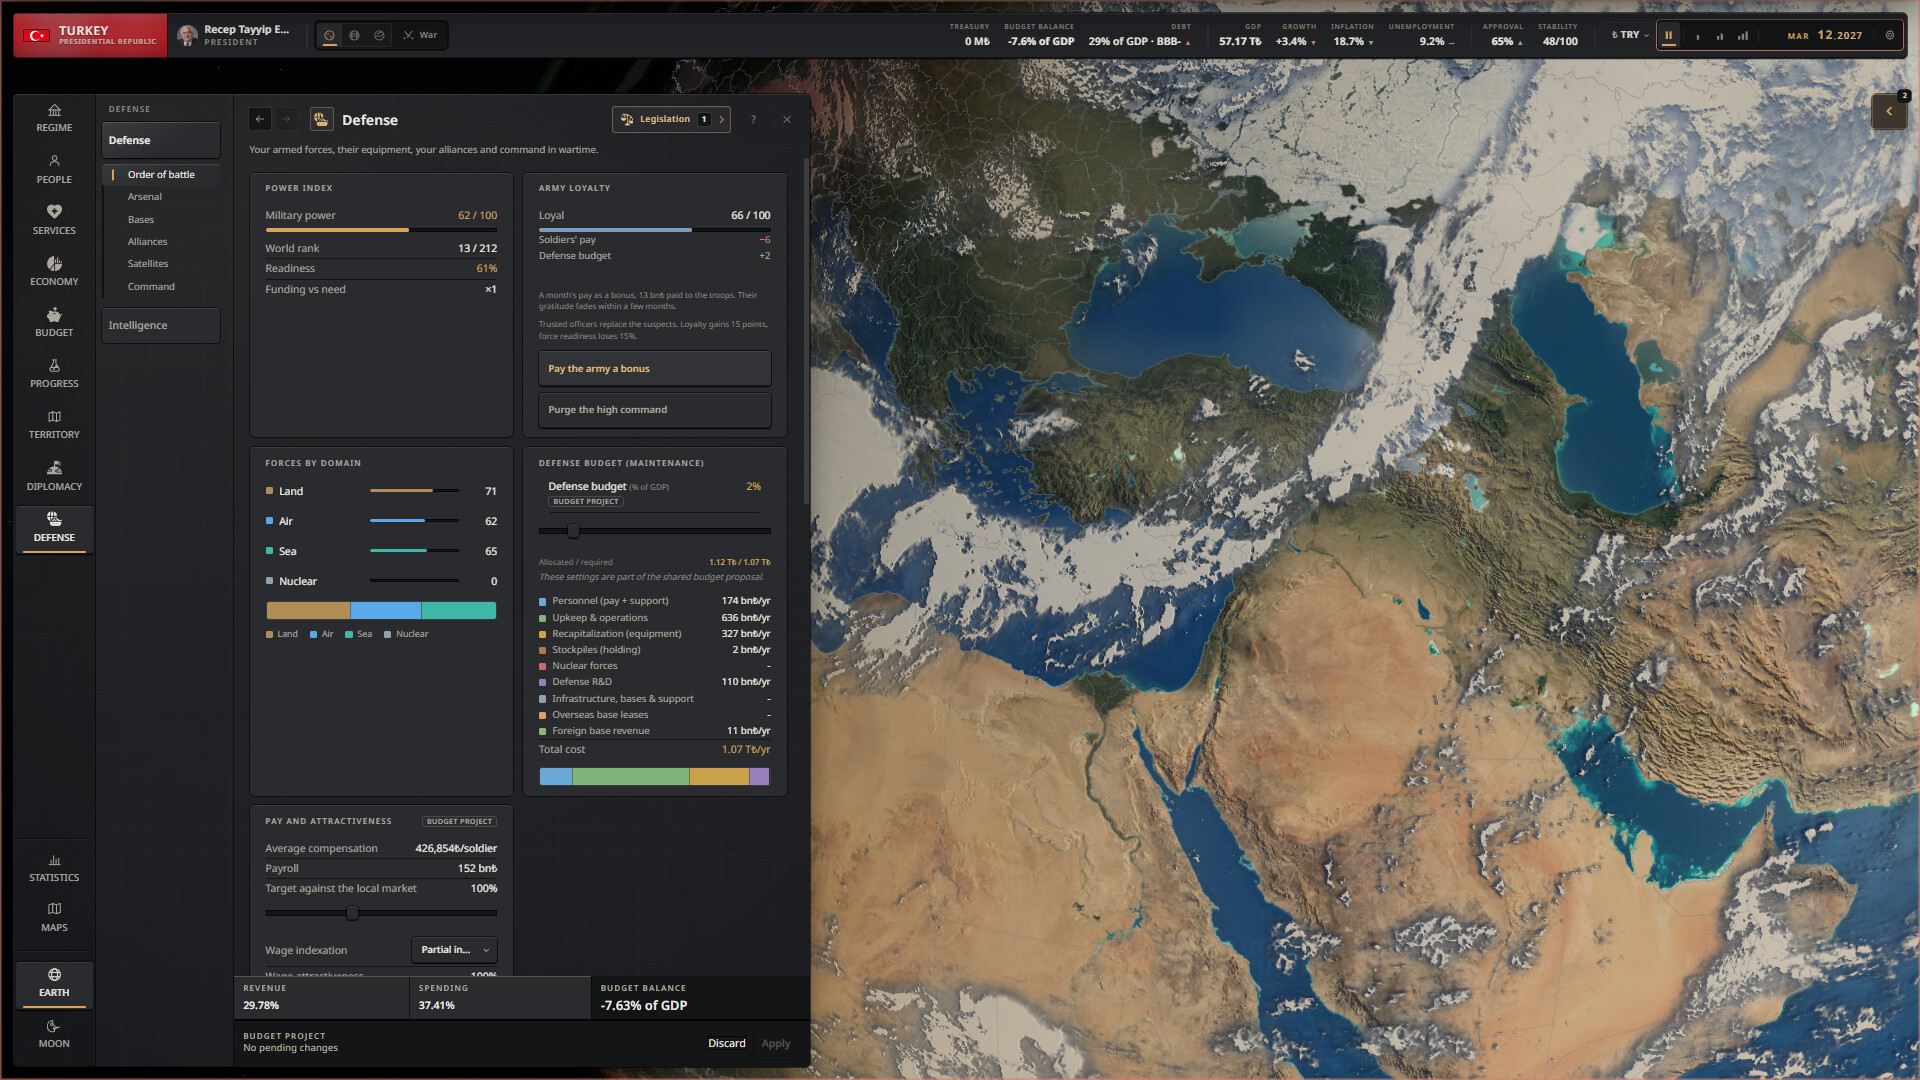Open the Command subsection
This screenshot has width=1920, height=1080.
[151, 287]
